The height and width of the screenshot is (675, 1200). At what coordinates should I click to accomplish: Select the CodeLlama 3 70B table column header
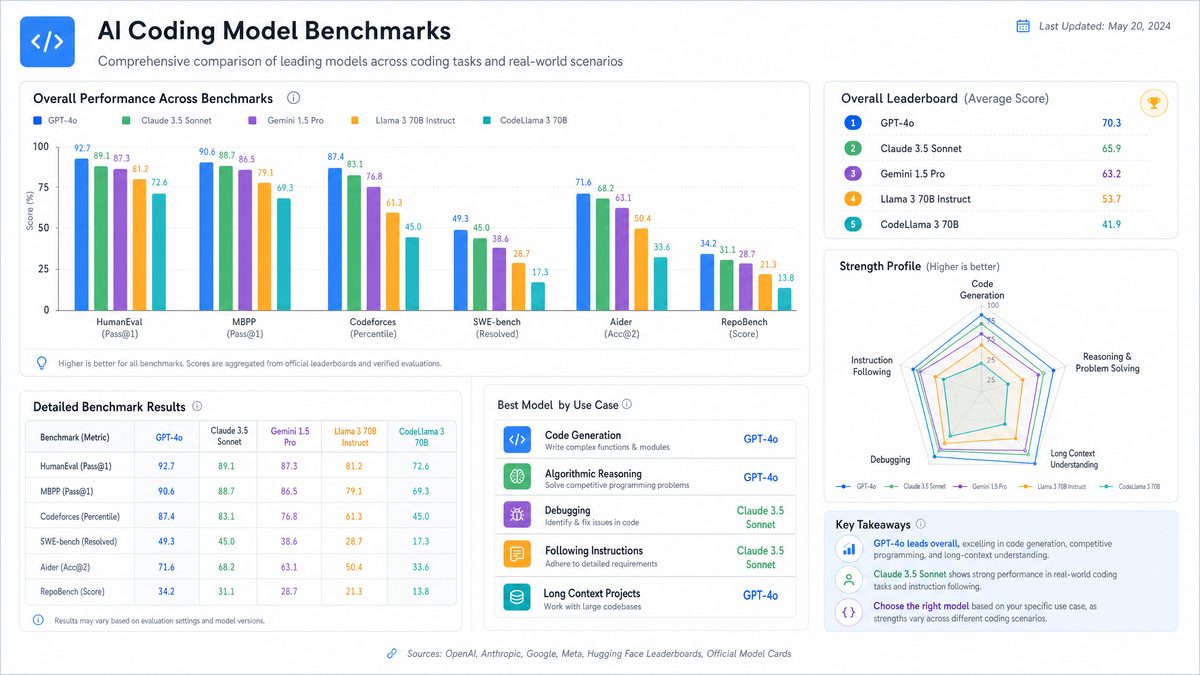click(x=421, y=437)
